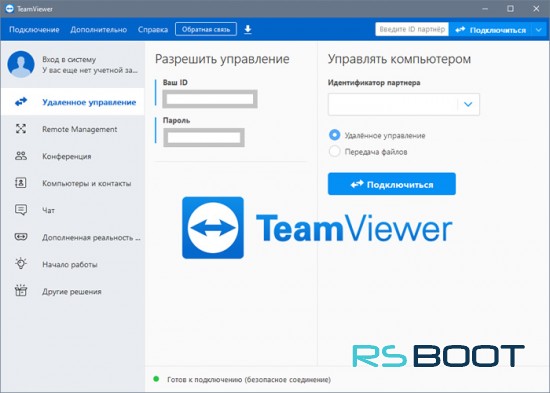Viewport: 550px width, 393px height.
Task: Open Компьютеры и контакты address book icon
Action: click(20, 183)
